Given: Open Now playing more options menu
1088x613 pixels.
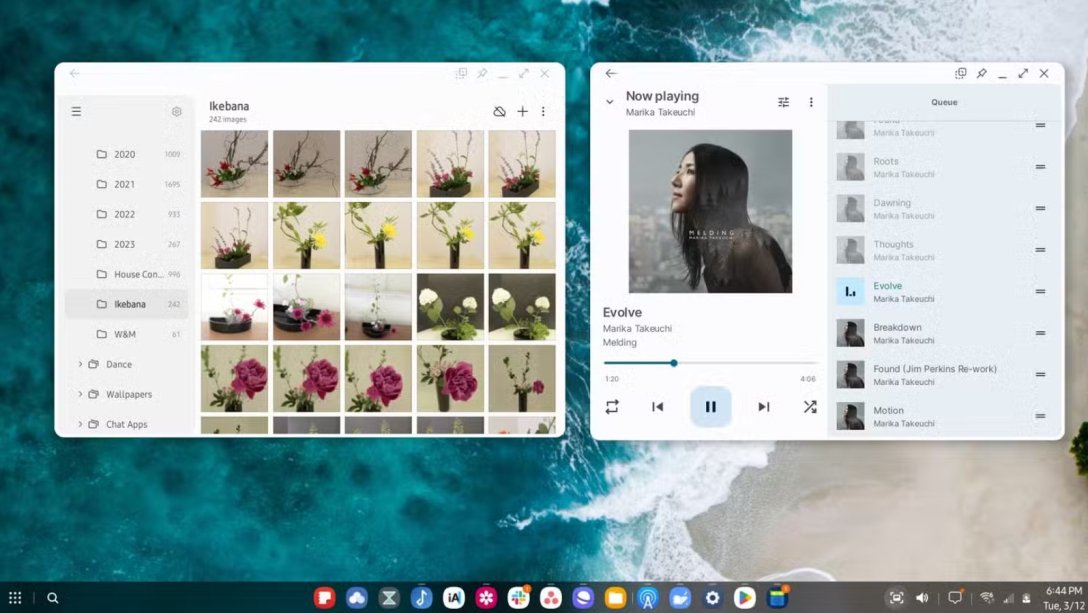Looking at the screenshot, I should (x=811, y=101).
